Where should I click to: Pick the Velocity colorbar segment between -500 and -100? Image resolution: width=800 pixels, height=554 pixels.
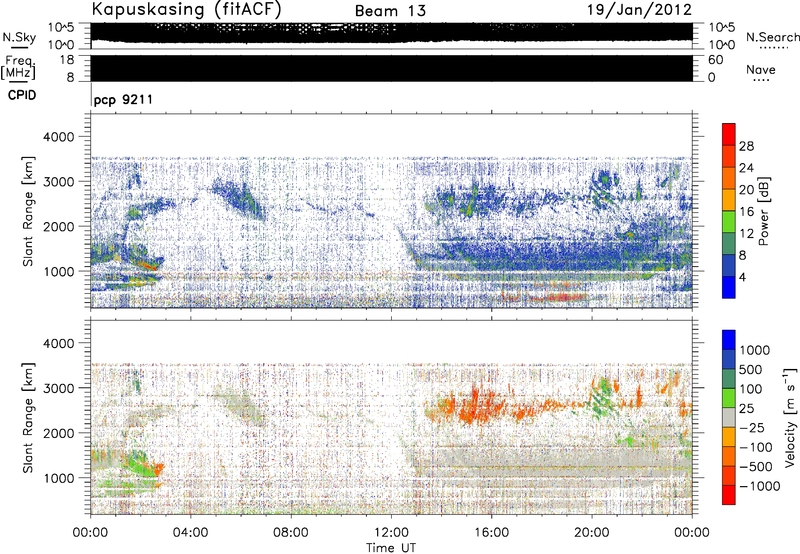(729, 456)
